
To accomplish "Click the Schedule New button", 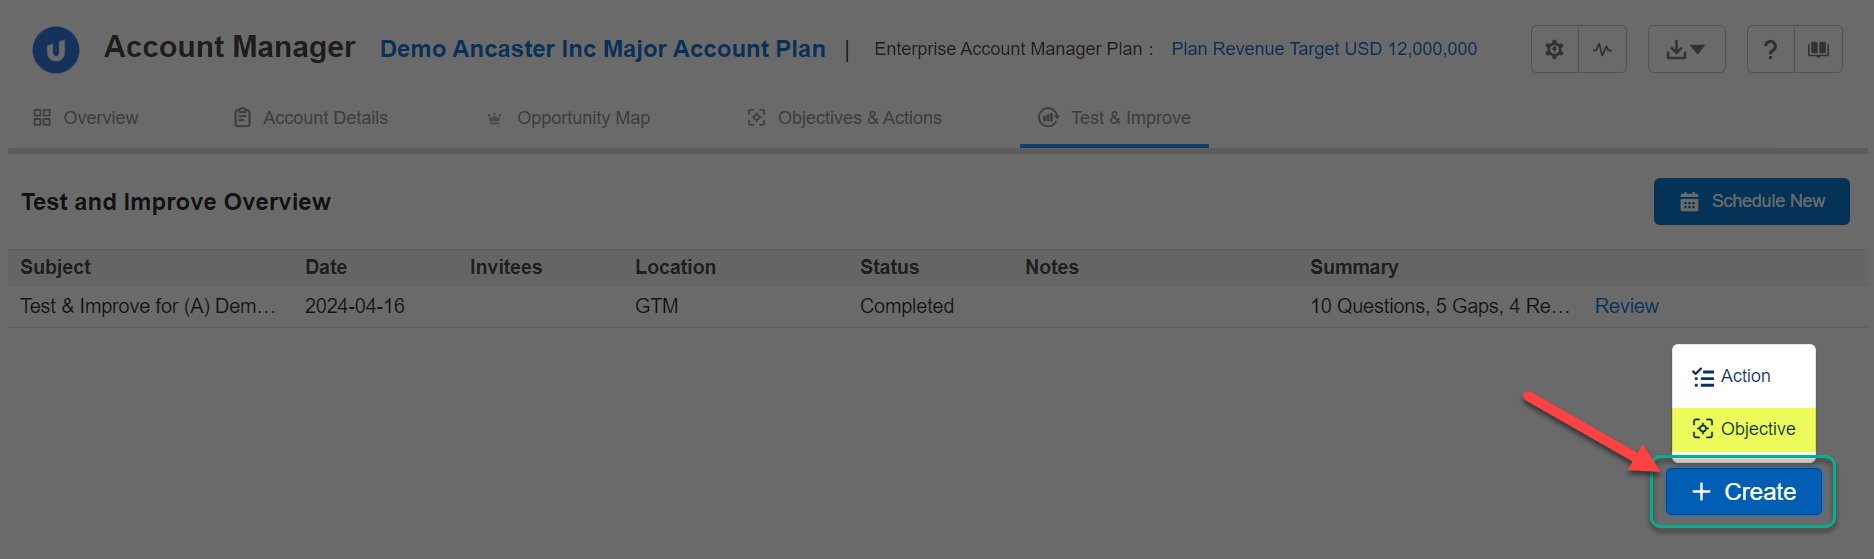I will tap(1751, 201).
